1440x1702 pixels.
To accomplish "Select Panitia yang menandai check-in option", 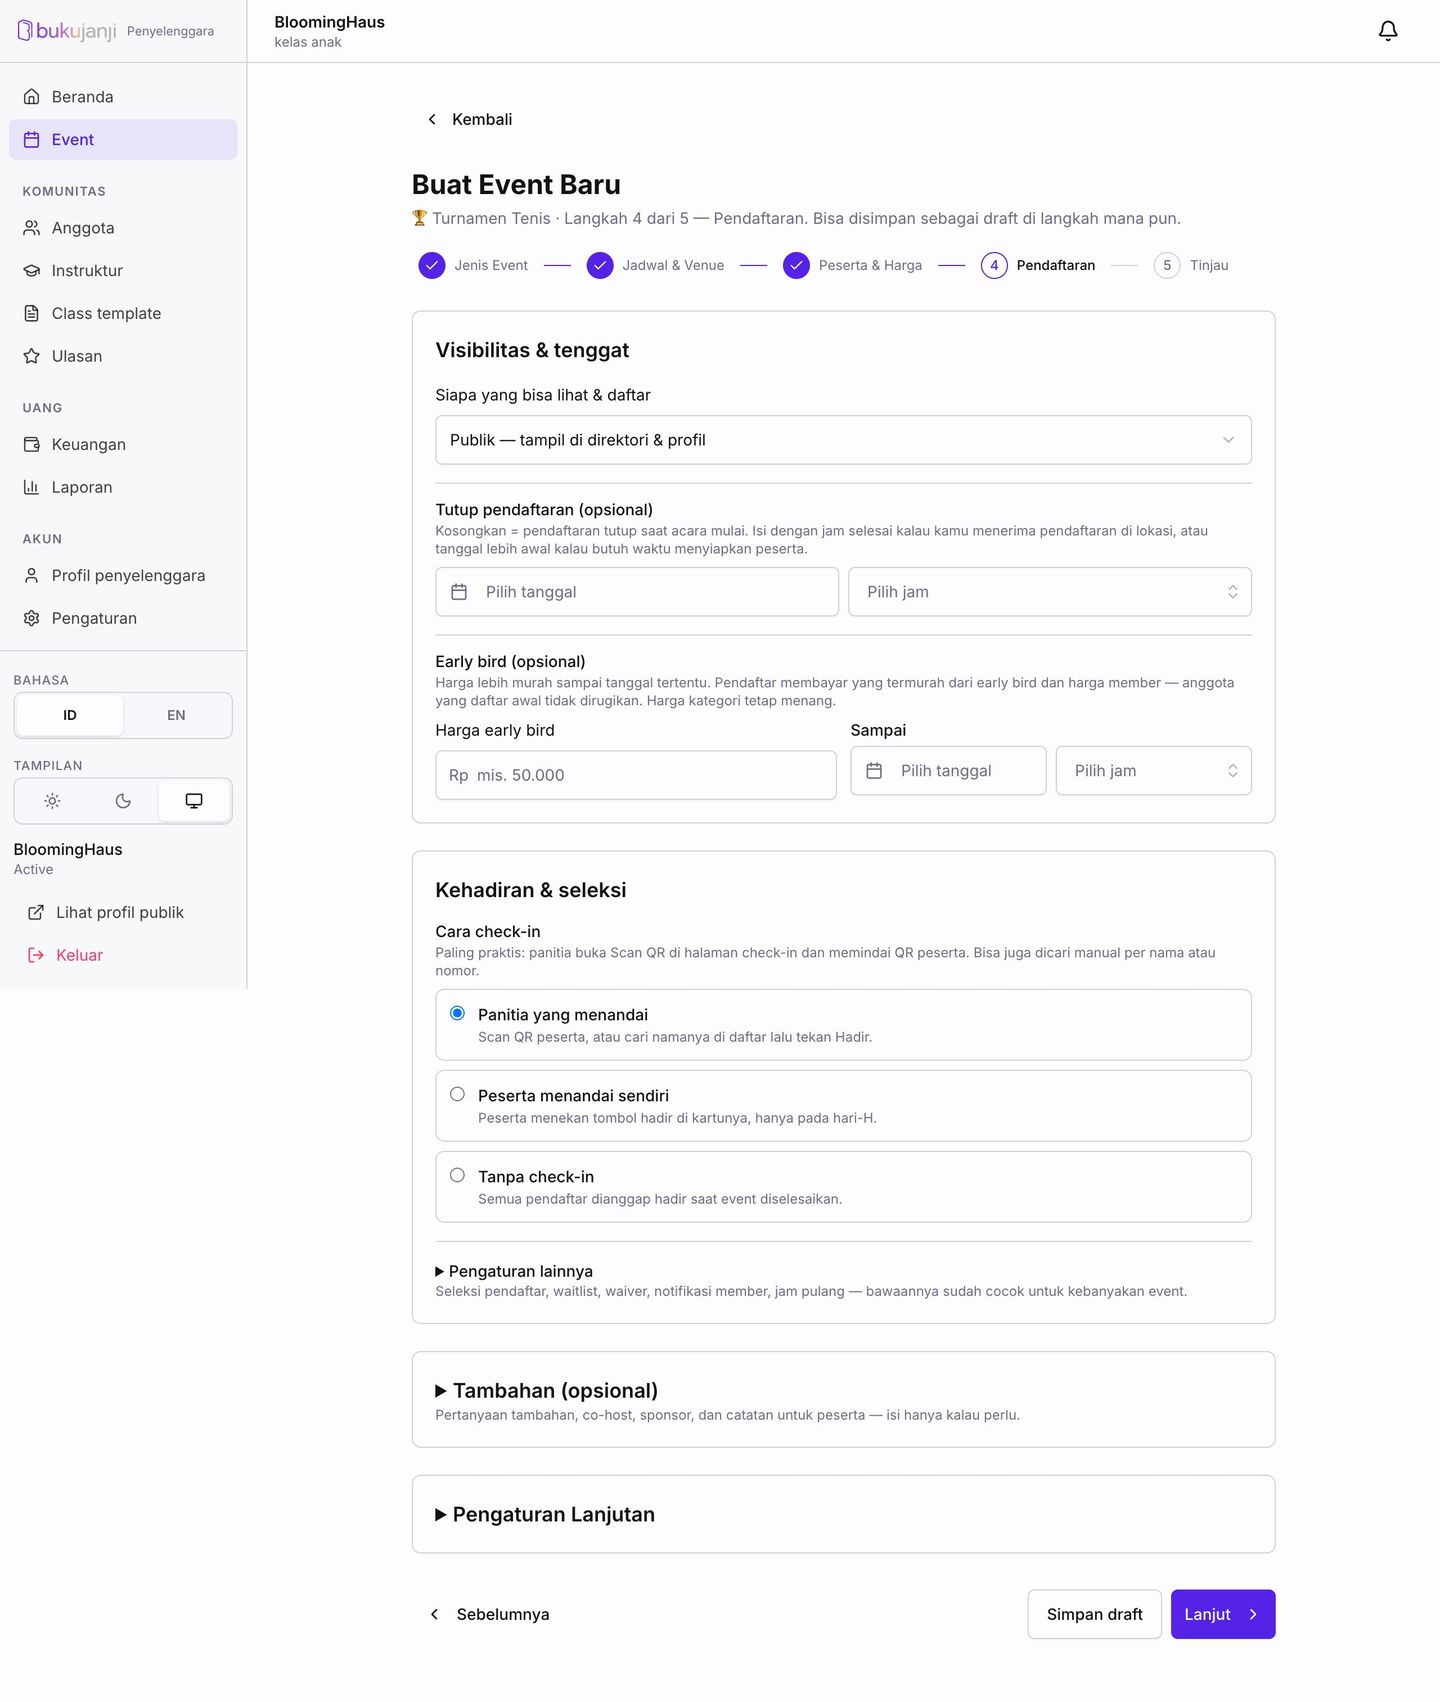I will pos(843,1025).
